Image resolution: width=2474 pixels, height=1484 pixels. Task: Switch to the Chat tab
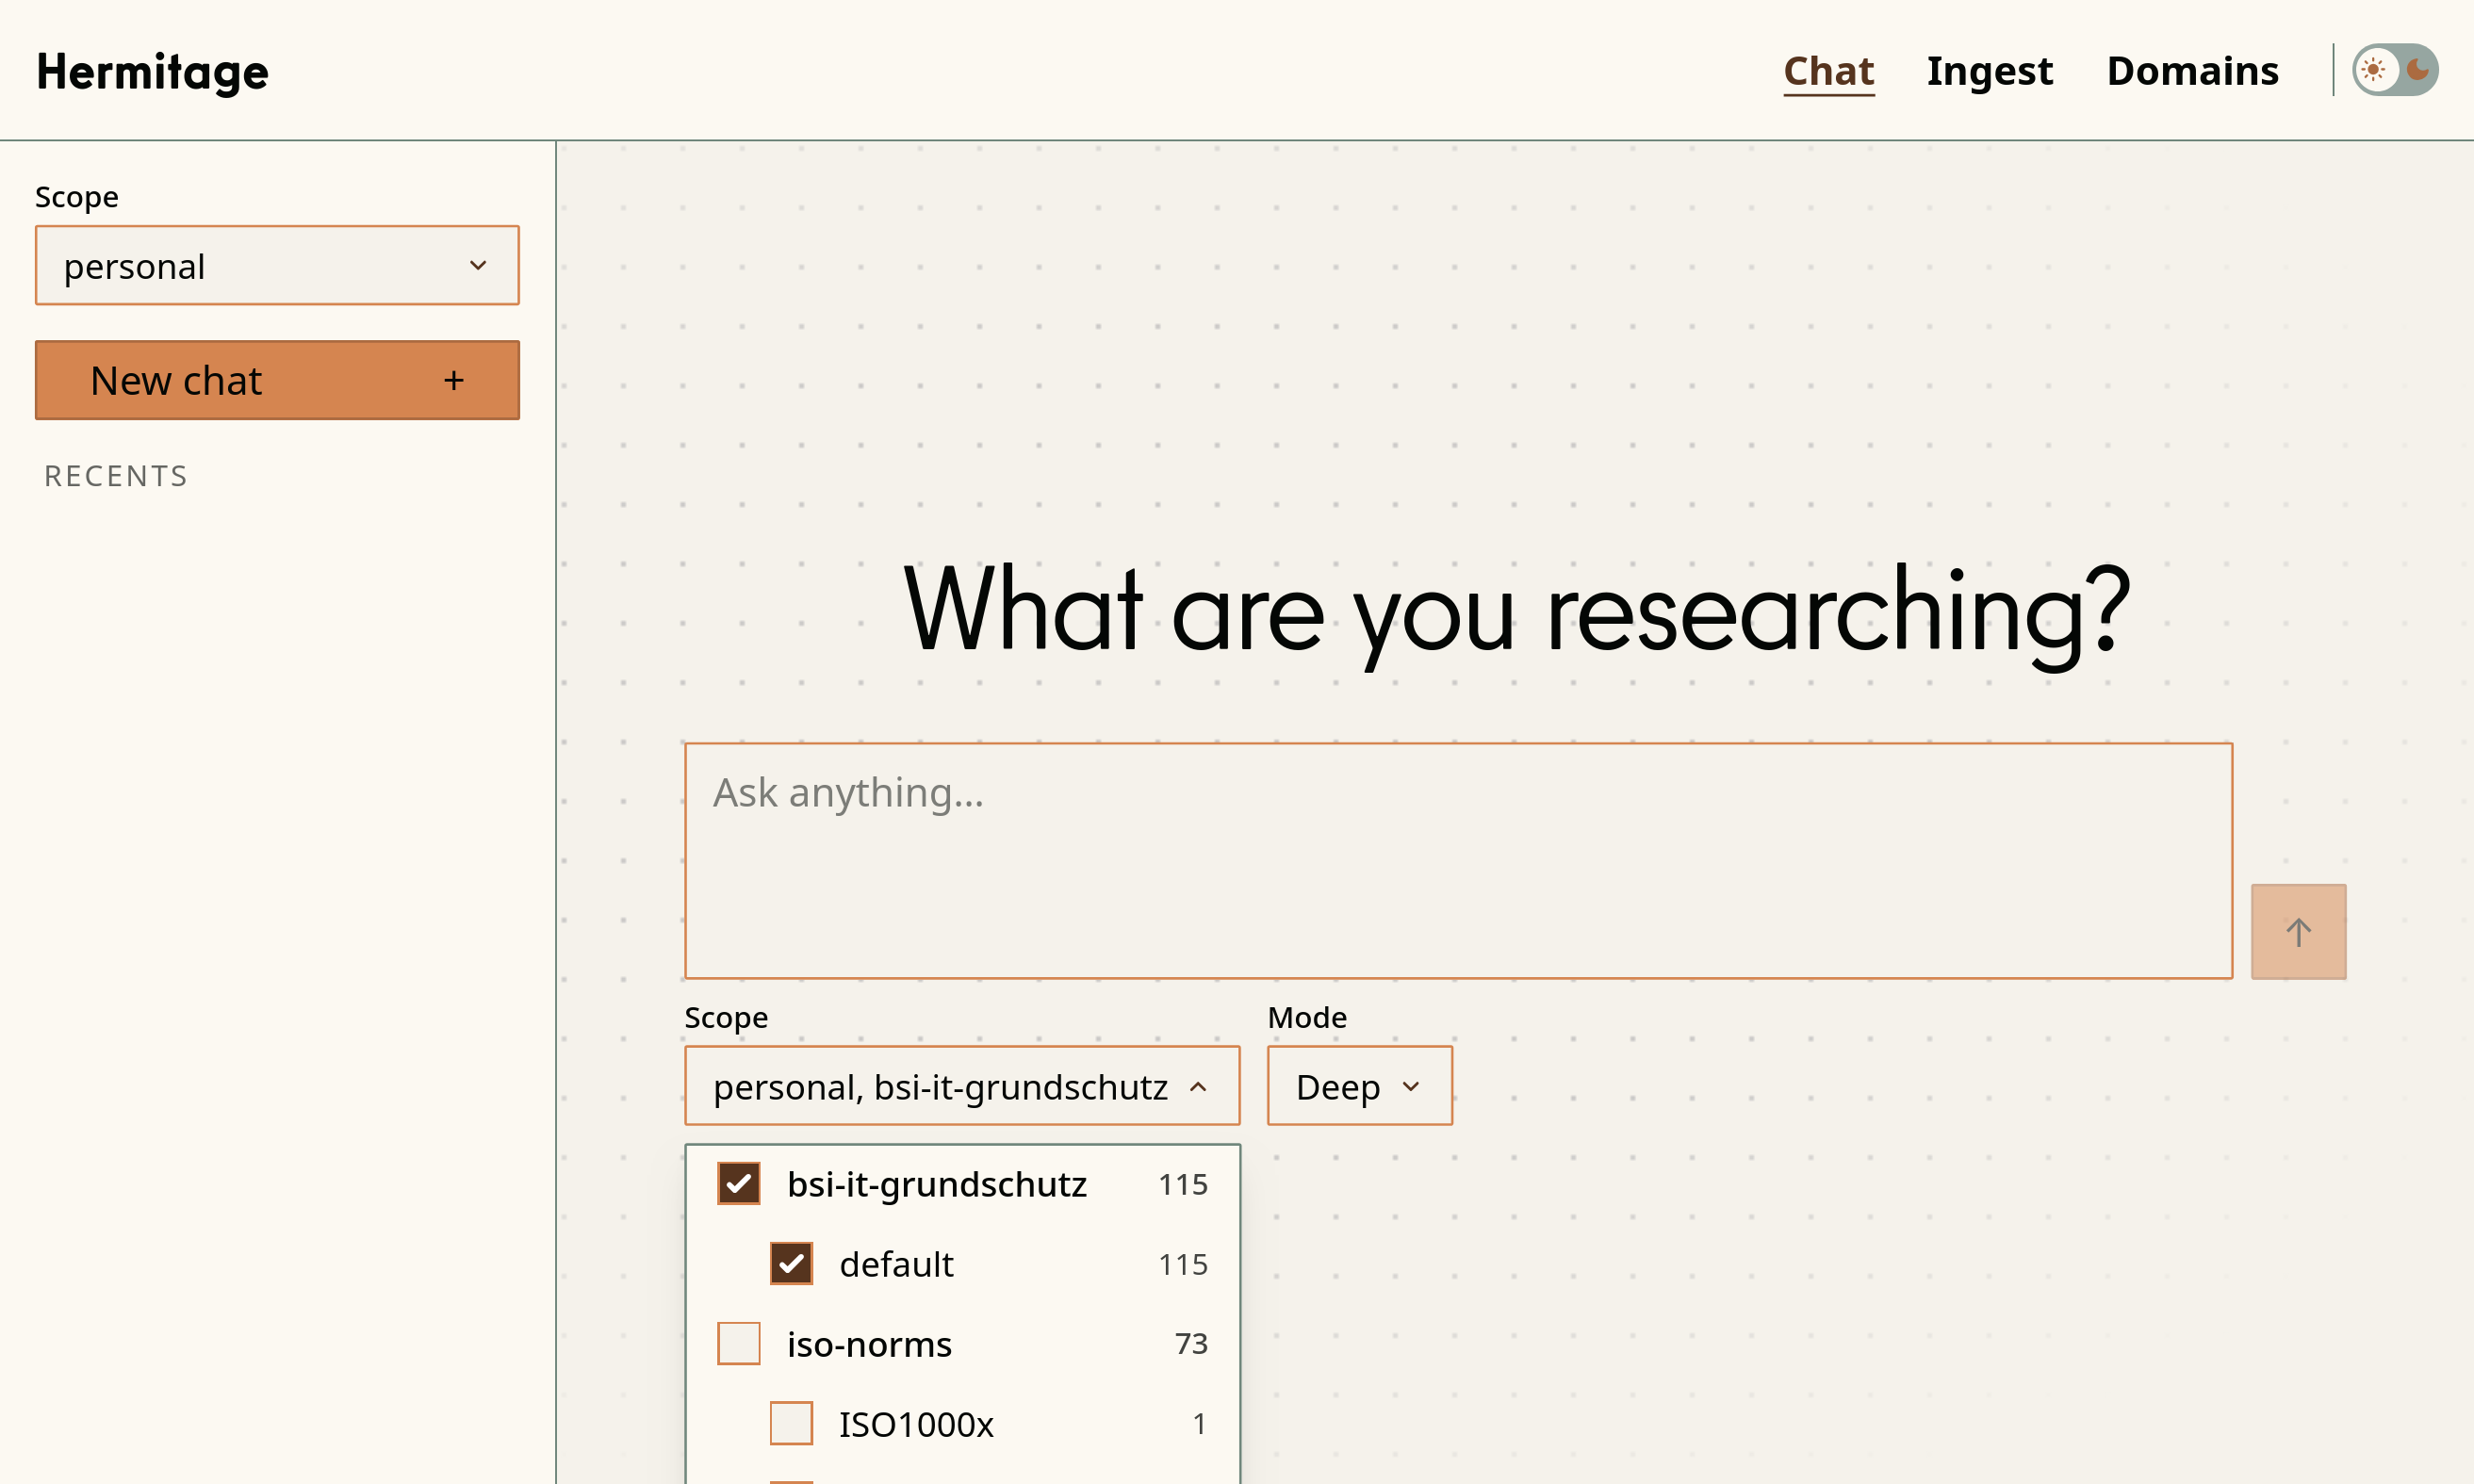(1828, 70)
